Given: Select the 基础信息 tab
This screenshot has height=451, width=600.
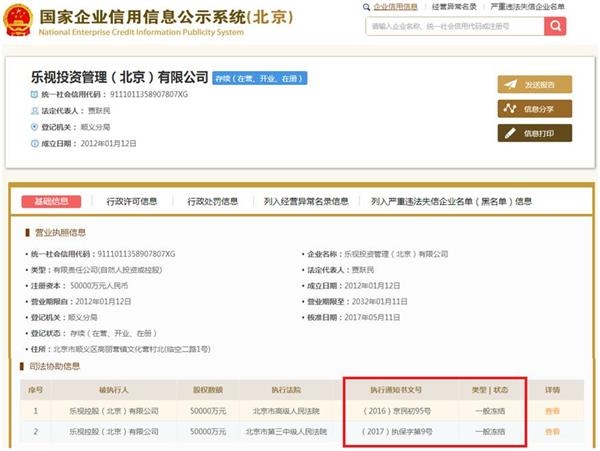Looking at the screenshot, I should [x=52, y=201].
